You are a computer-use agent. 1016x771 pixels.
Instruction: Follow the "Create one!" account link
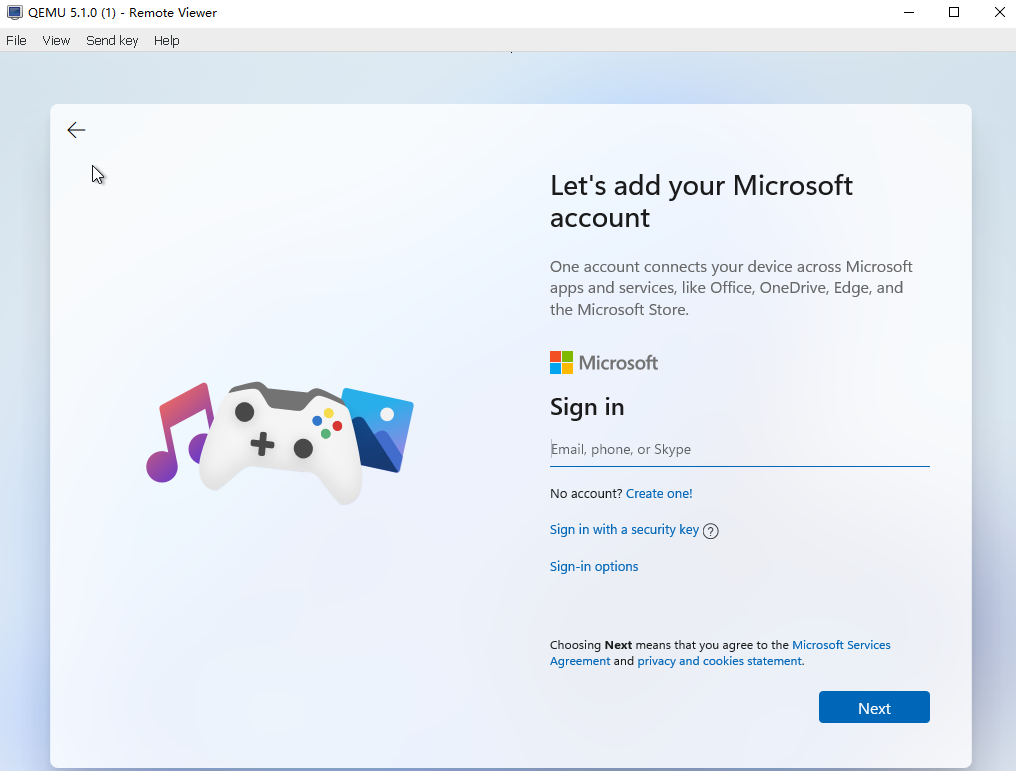click(x=659, y=494)
